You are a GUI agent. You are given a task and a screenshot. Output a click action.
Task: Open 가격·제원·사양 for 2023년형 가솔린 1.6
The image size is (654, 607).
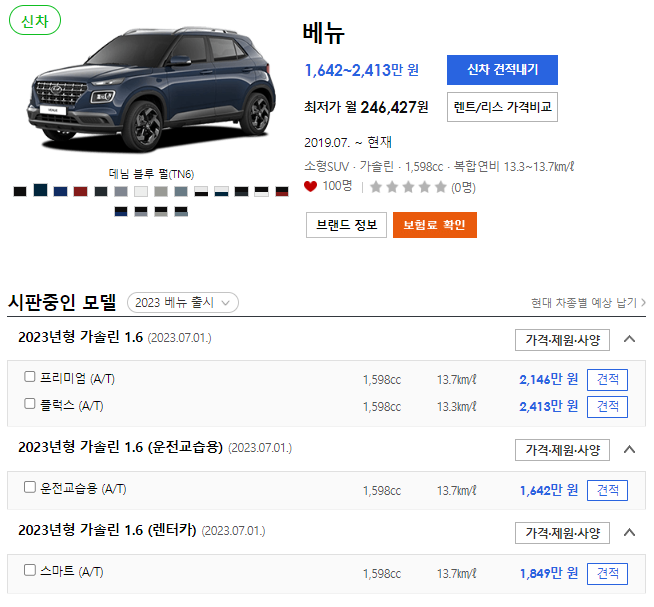tap(562, 340)
